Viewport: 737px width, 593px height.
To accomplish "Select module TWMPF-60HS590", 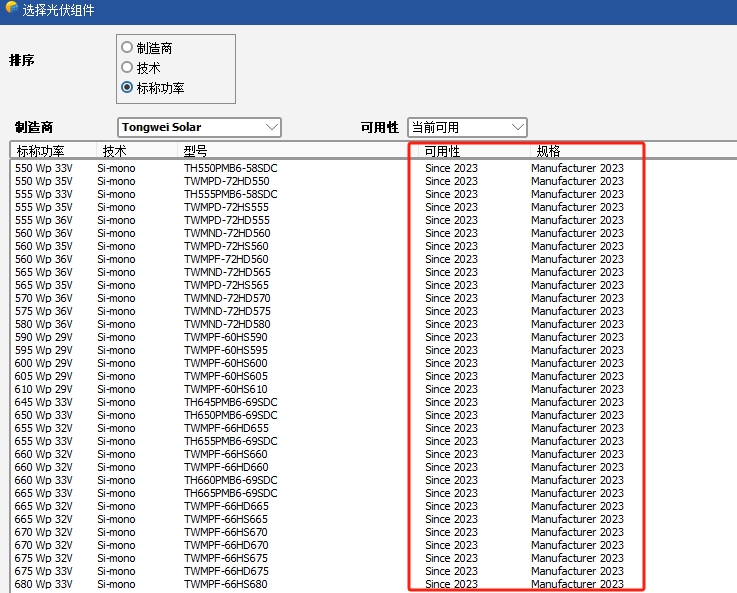I will tap(226, 337).
